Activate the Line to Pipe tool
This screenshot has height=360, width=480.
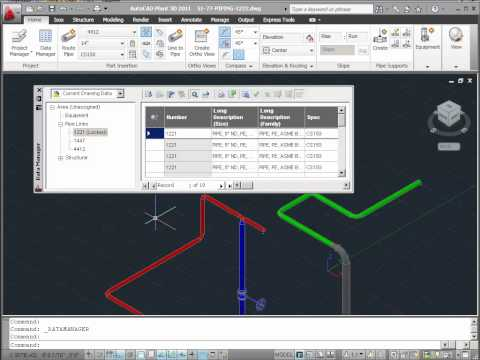(x=175, y=43)
